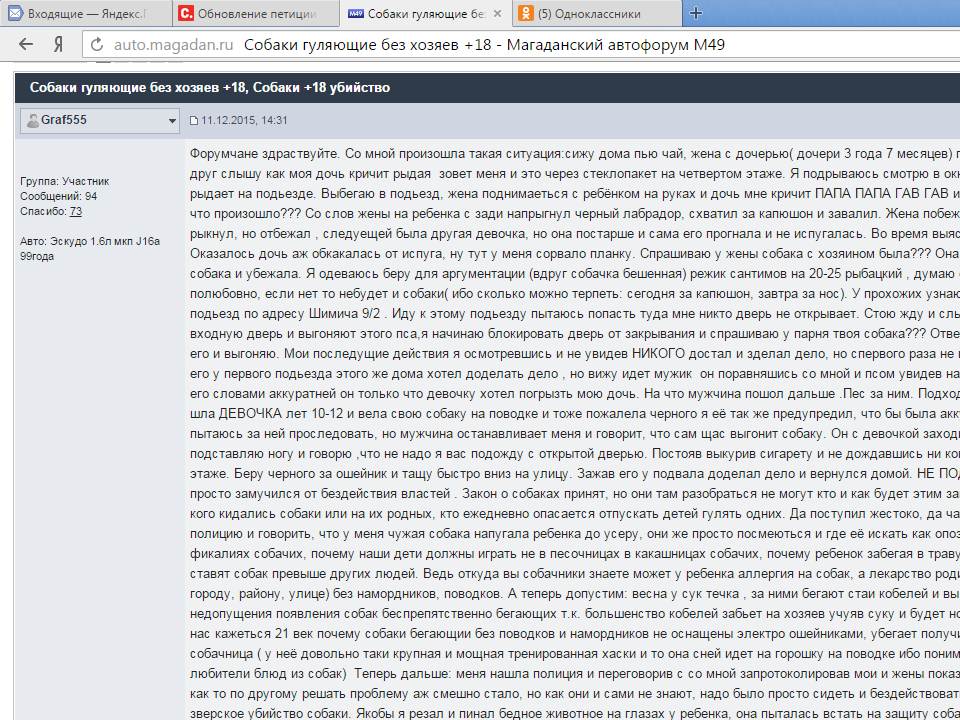Screen dimensions: 960x720
Task: Click the Graf555 username
Action: click(63, 120)
